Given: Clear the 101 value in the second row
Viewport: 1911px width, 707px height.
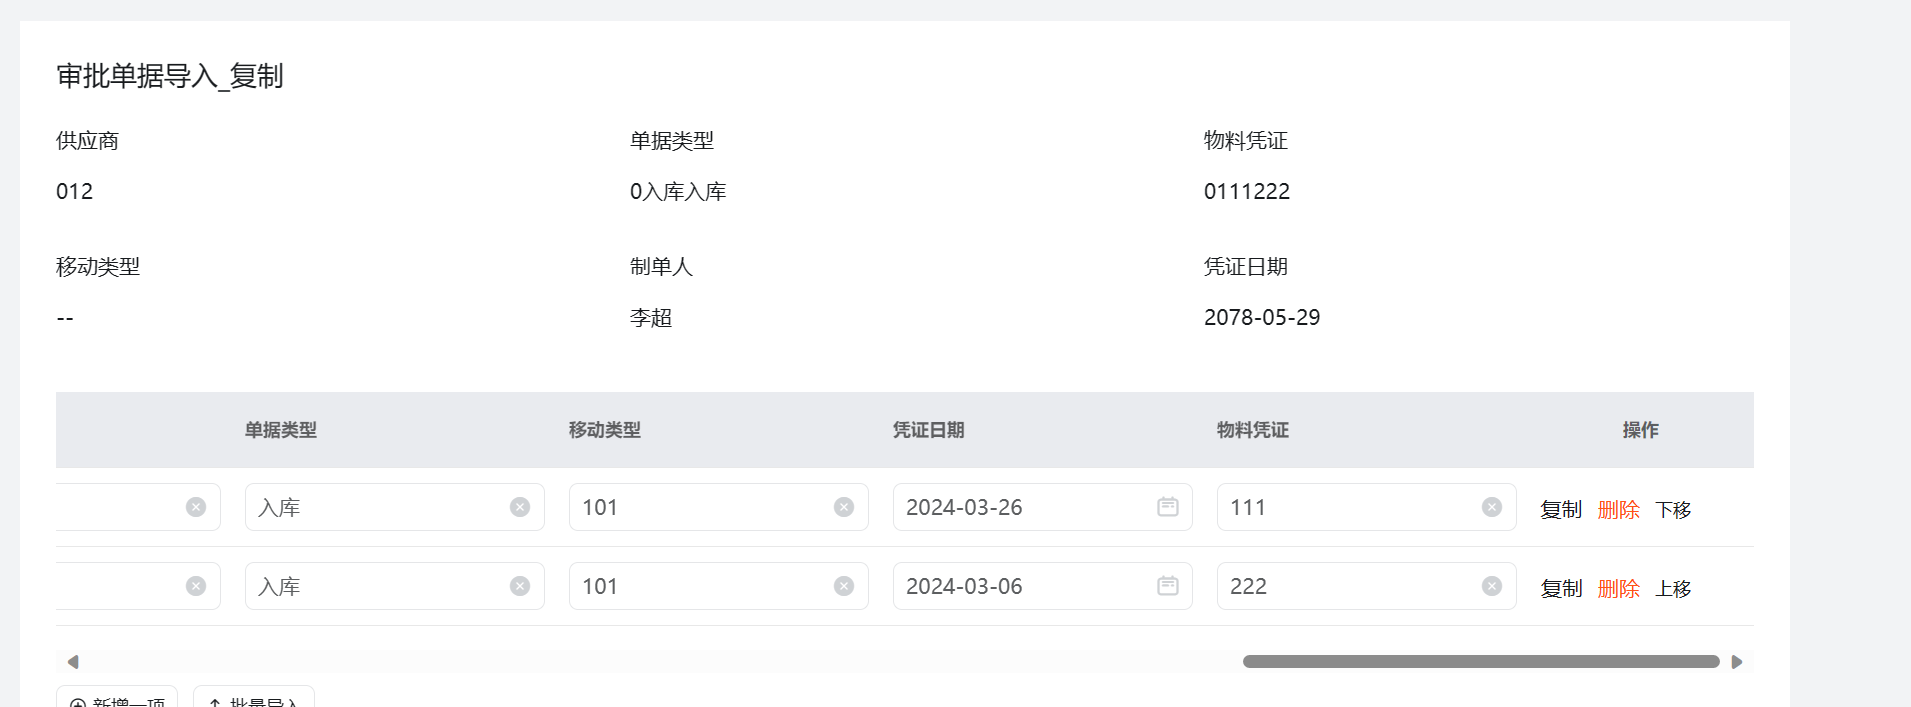Looking at the screenshot, I should coord(844,586).
